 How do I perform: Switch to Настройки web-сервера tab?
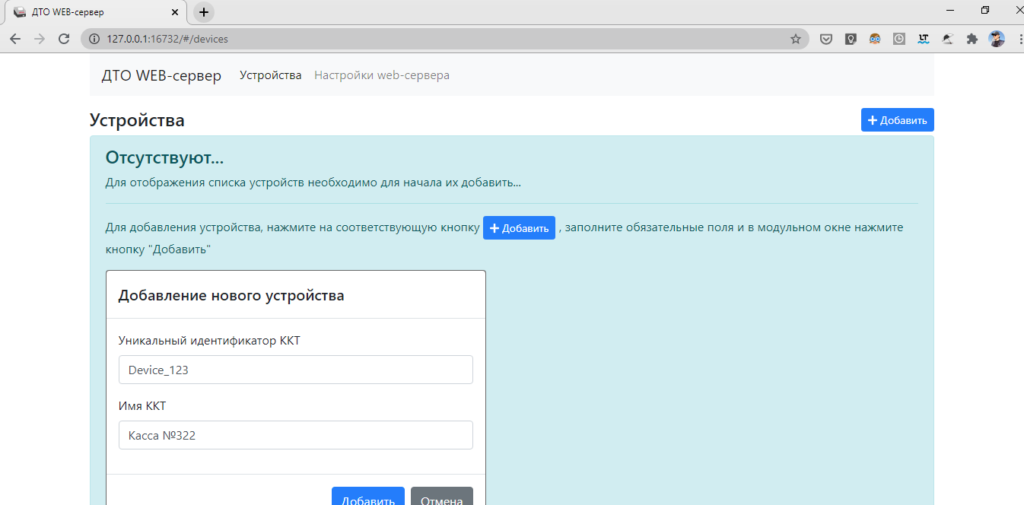click(381, 75)
